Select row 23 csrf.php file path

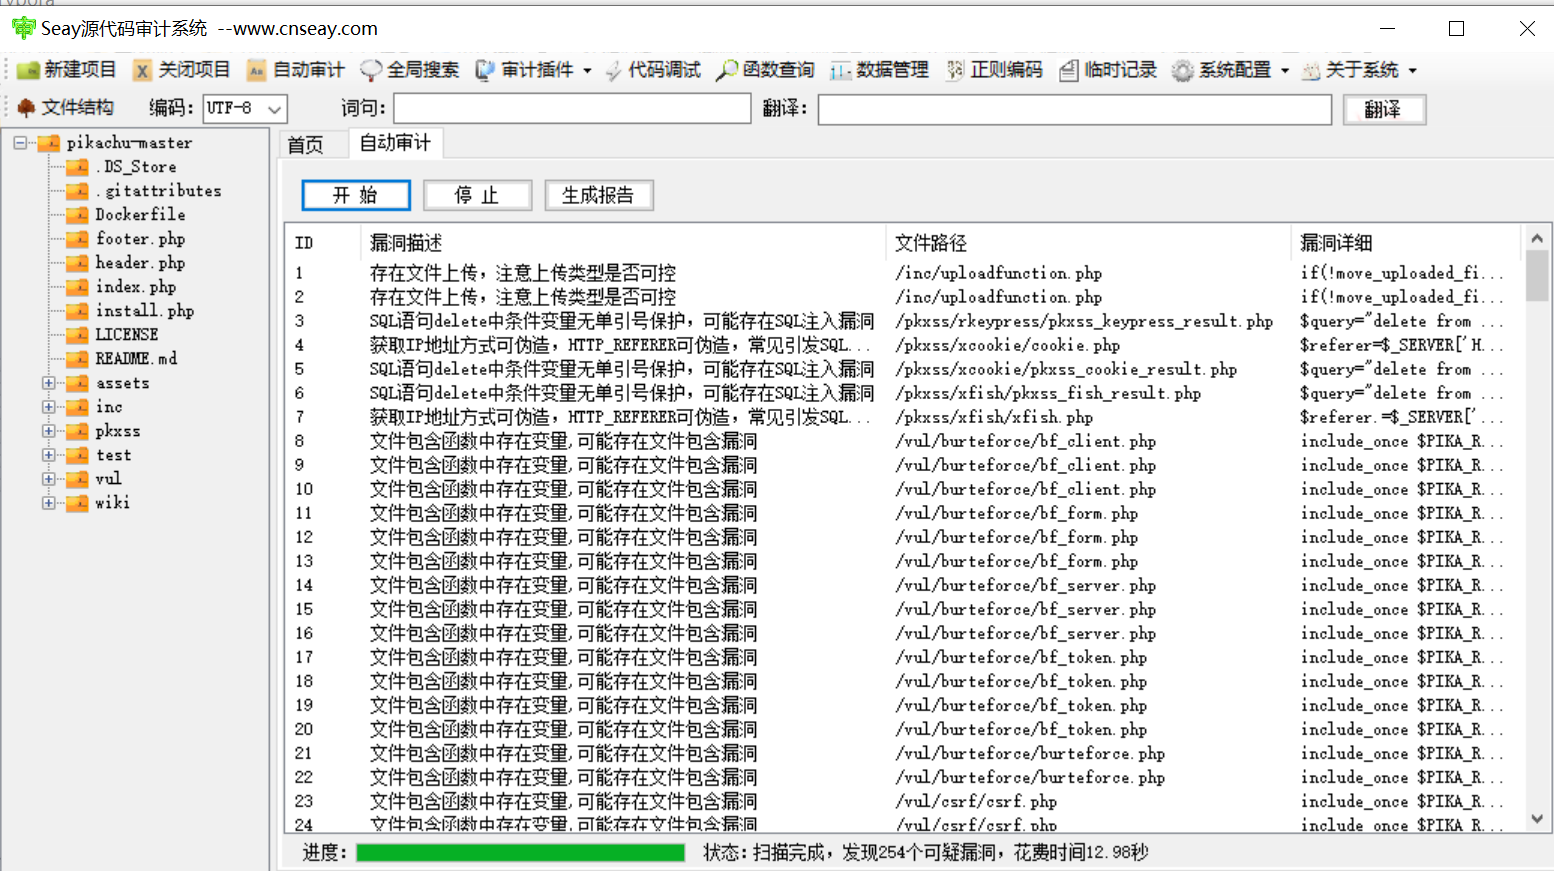976,801
